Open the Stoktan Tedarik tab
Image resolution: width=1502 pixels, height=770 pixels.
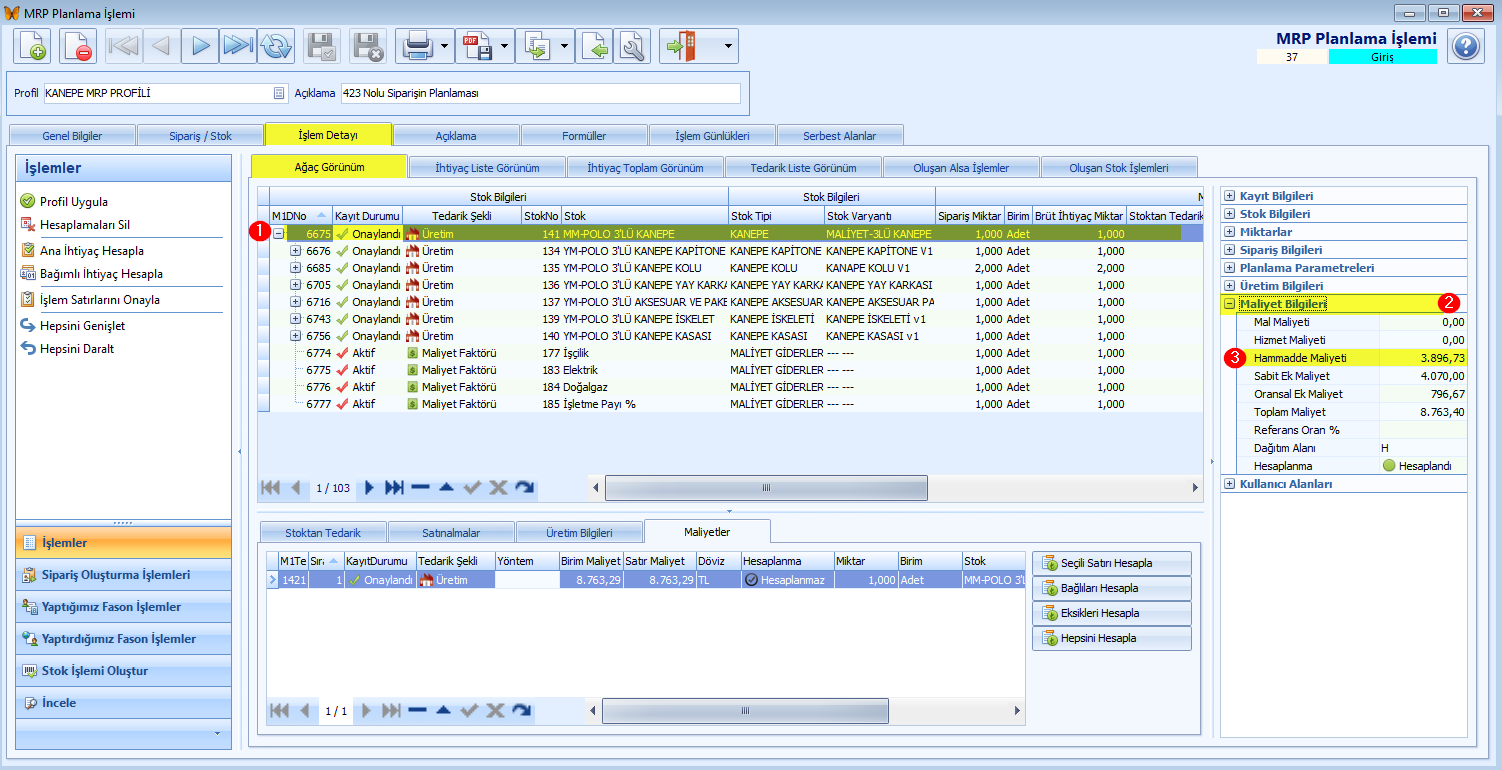pos(323,533)
